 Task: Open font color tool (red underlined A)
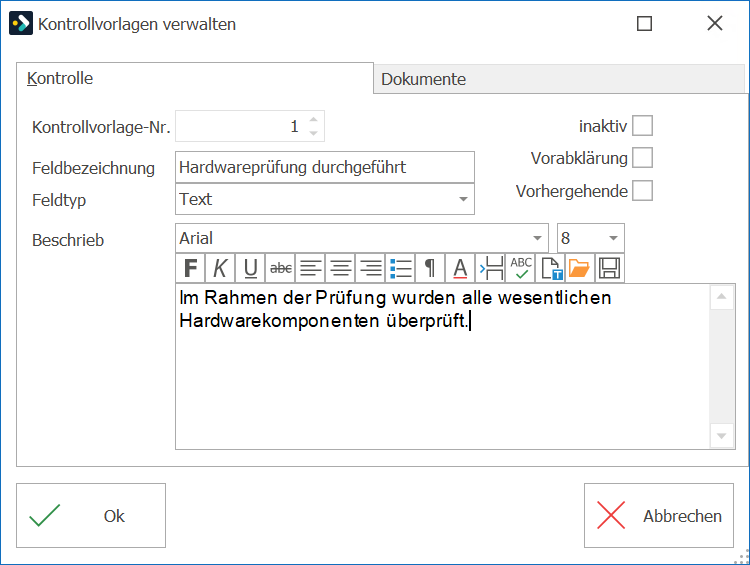click(460, 268)
